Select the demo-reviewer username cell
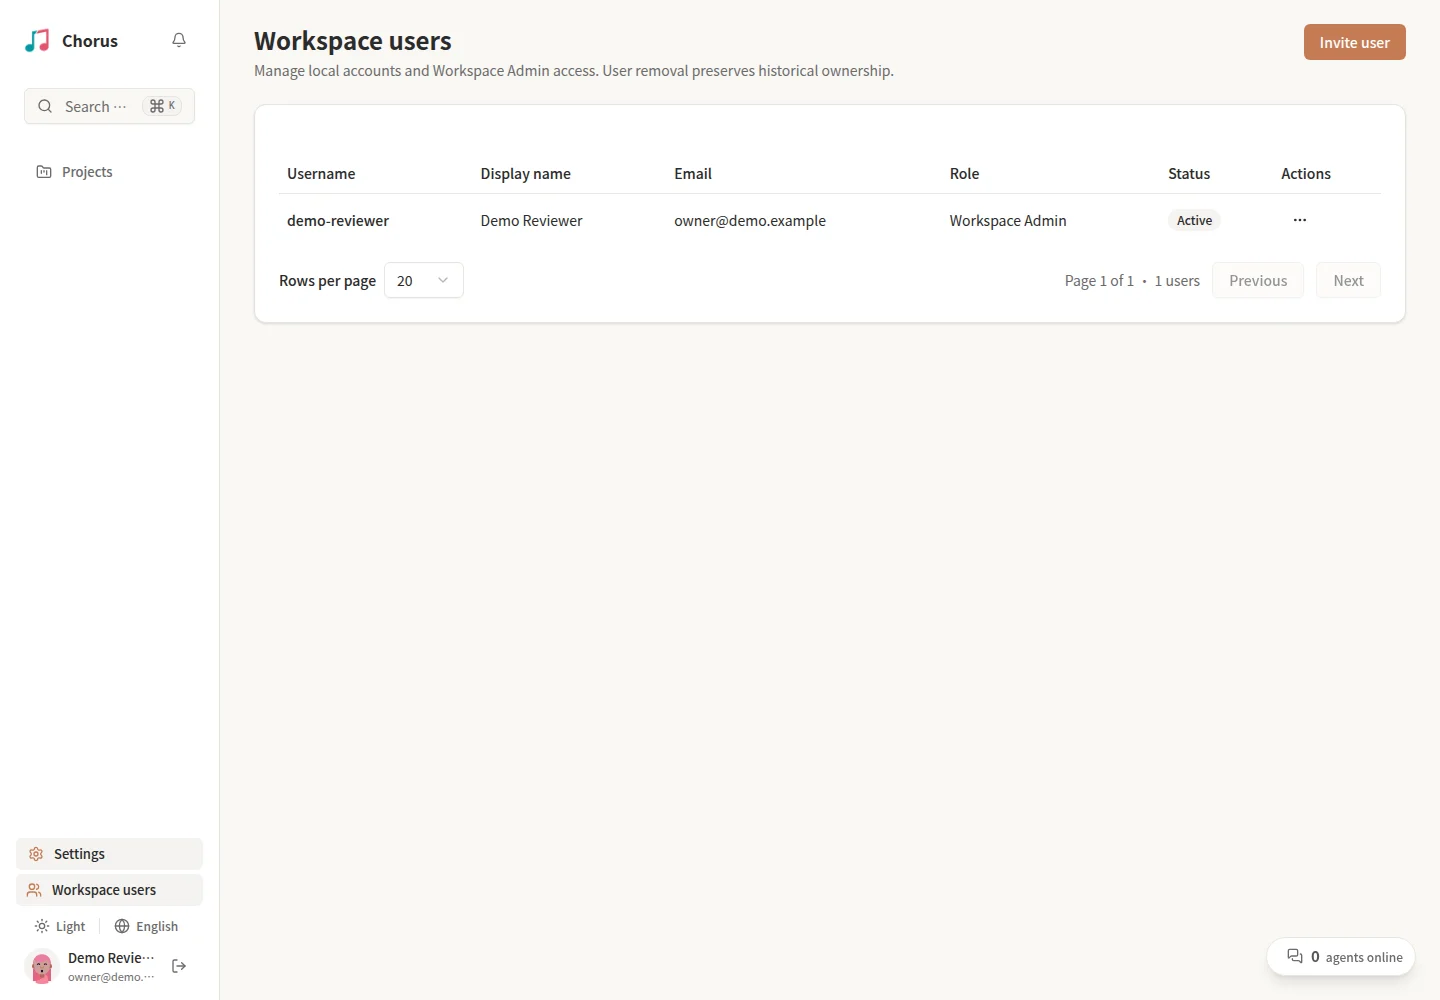This screenshot has height=1000, width=1440. 338,221
